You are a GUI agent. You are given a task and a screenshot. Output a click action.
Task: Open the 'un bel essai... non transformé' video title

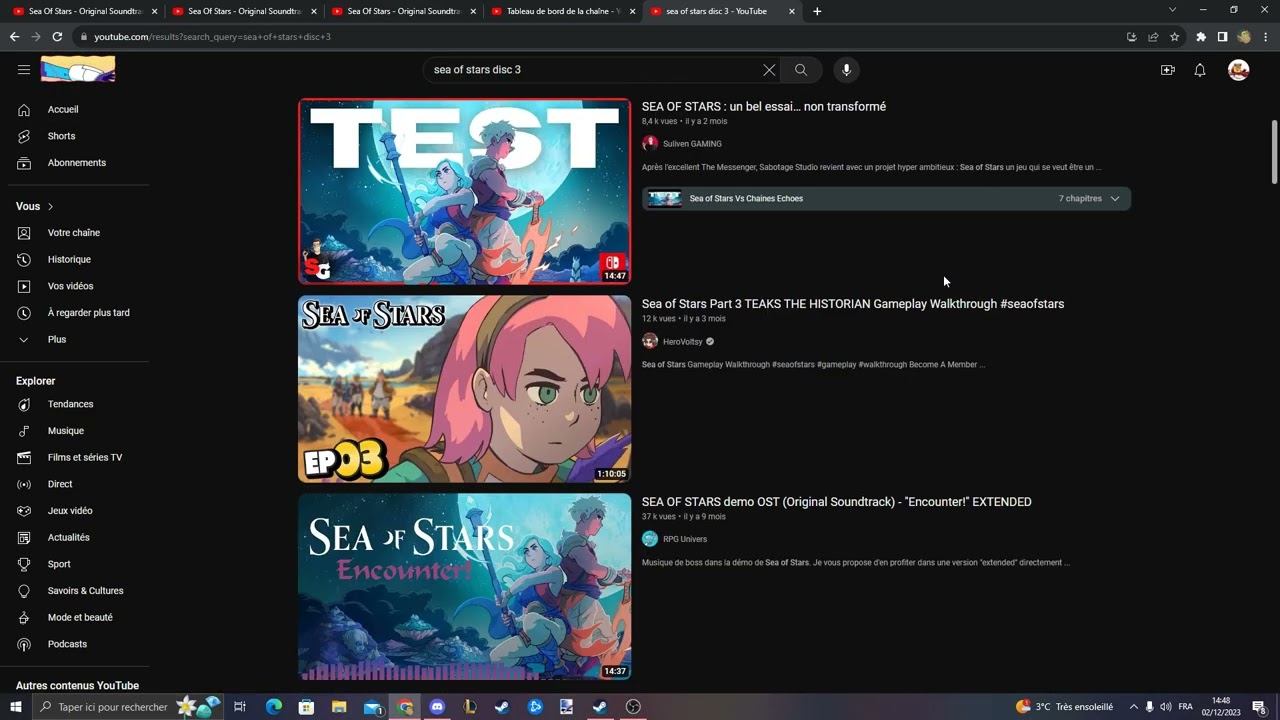764,107
